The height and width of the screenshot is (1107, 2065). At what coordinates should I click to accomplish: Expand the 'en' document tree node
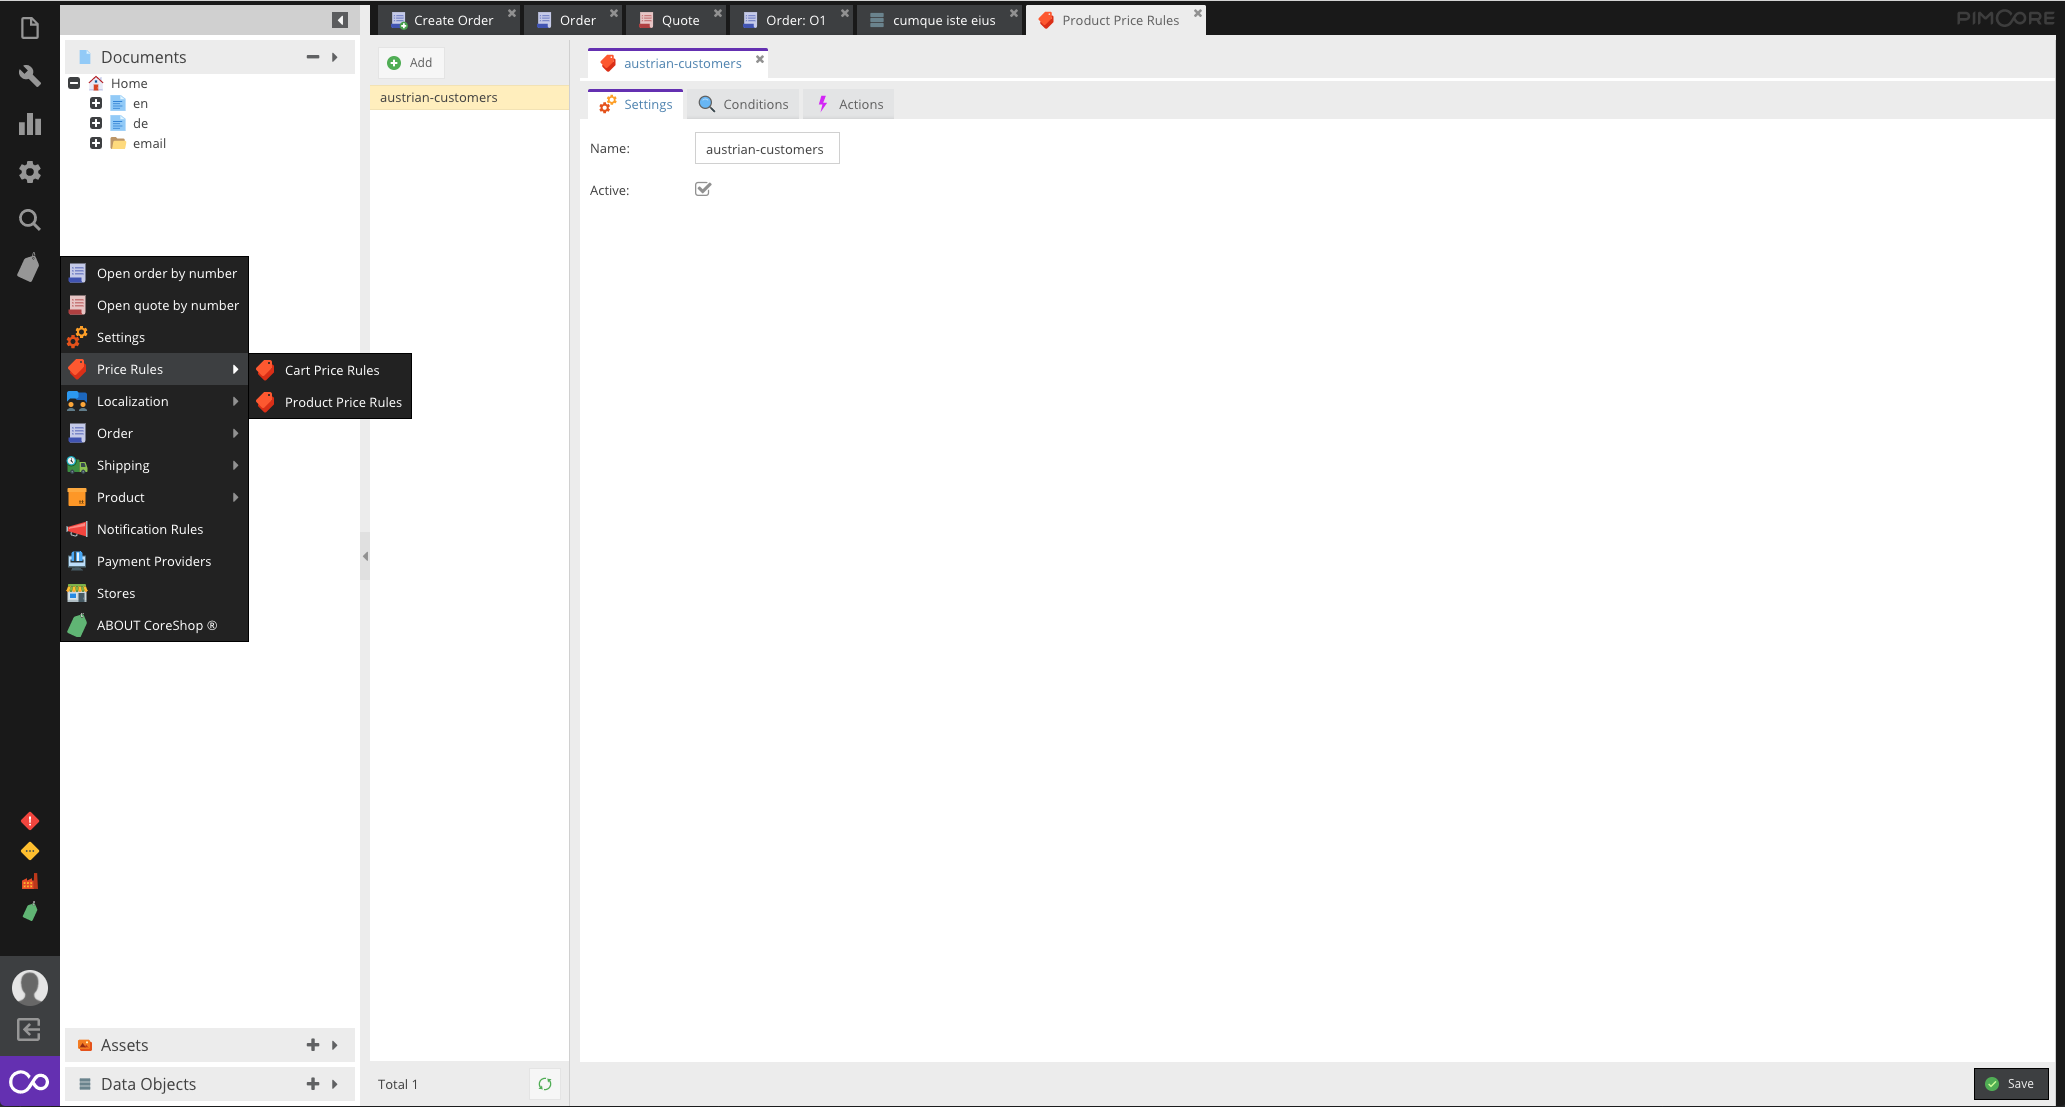point(96,103)
